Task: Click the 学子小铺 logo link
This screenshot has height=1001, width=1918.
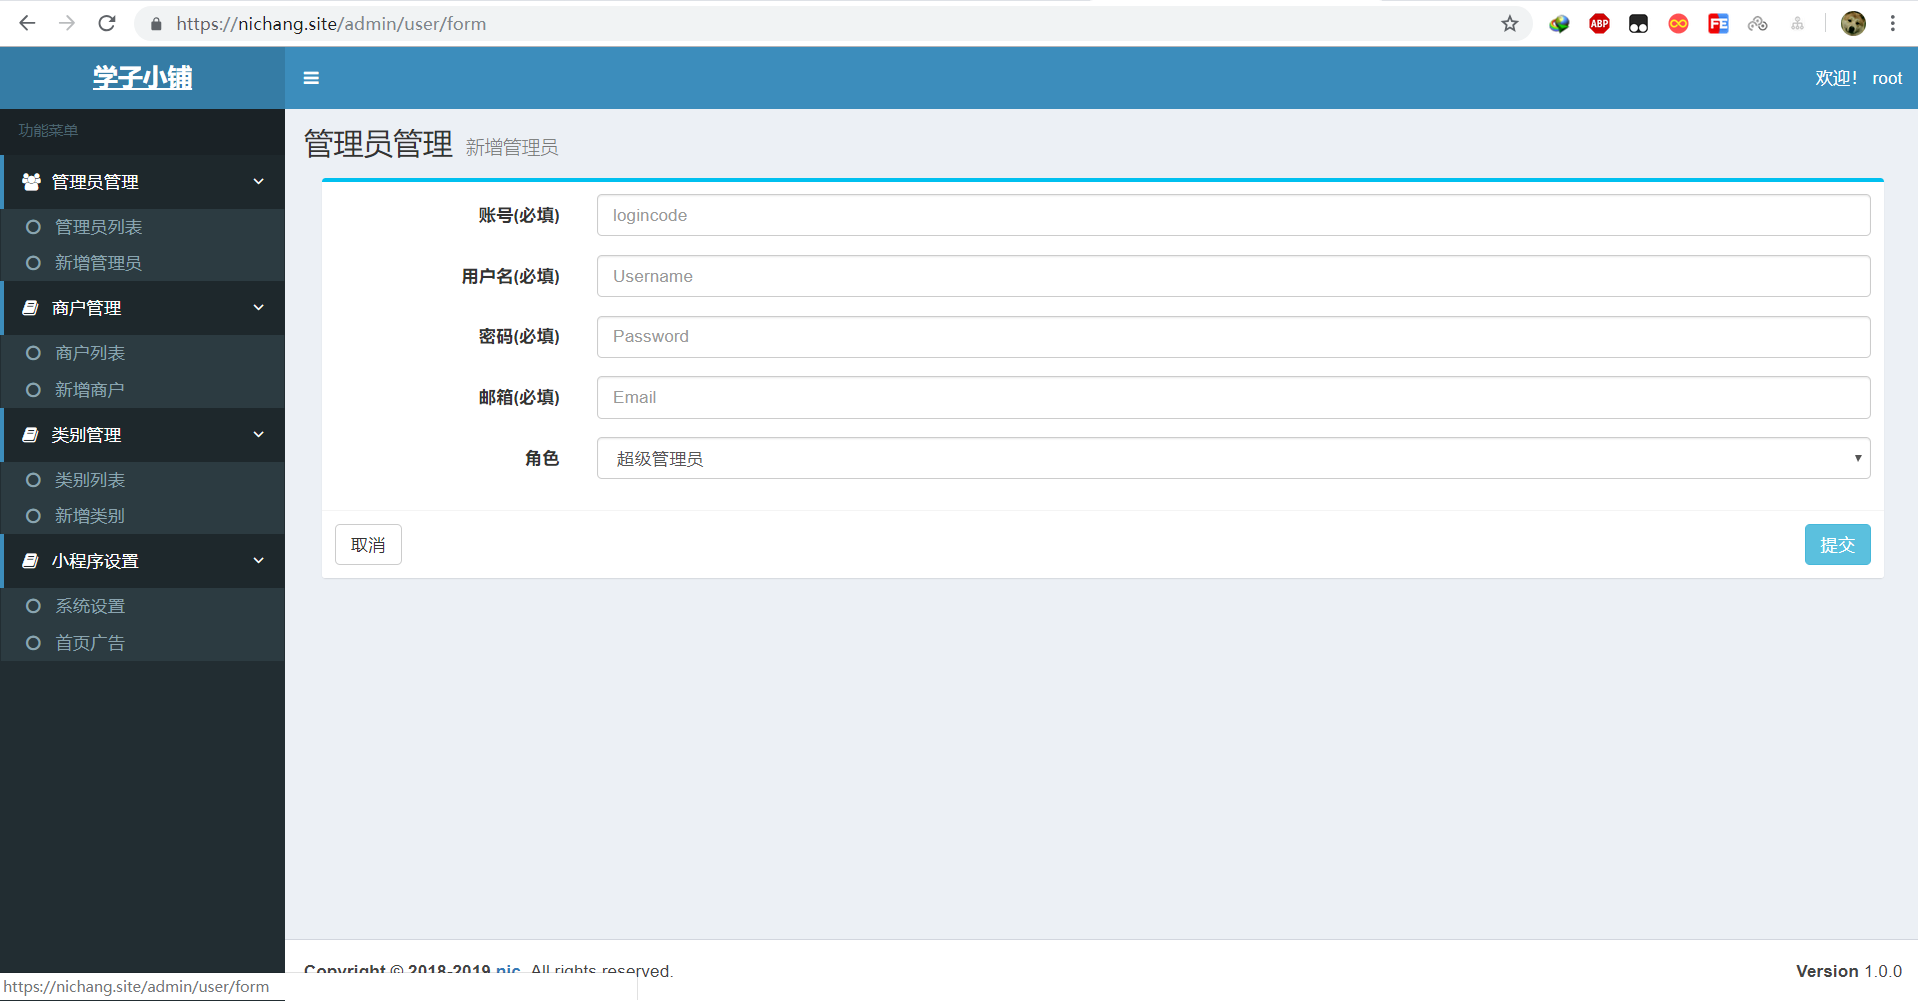Action: click(x=142, y=78)
